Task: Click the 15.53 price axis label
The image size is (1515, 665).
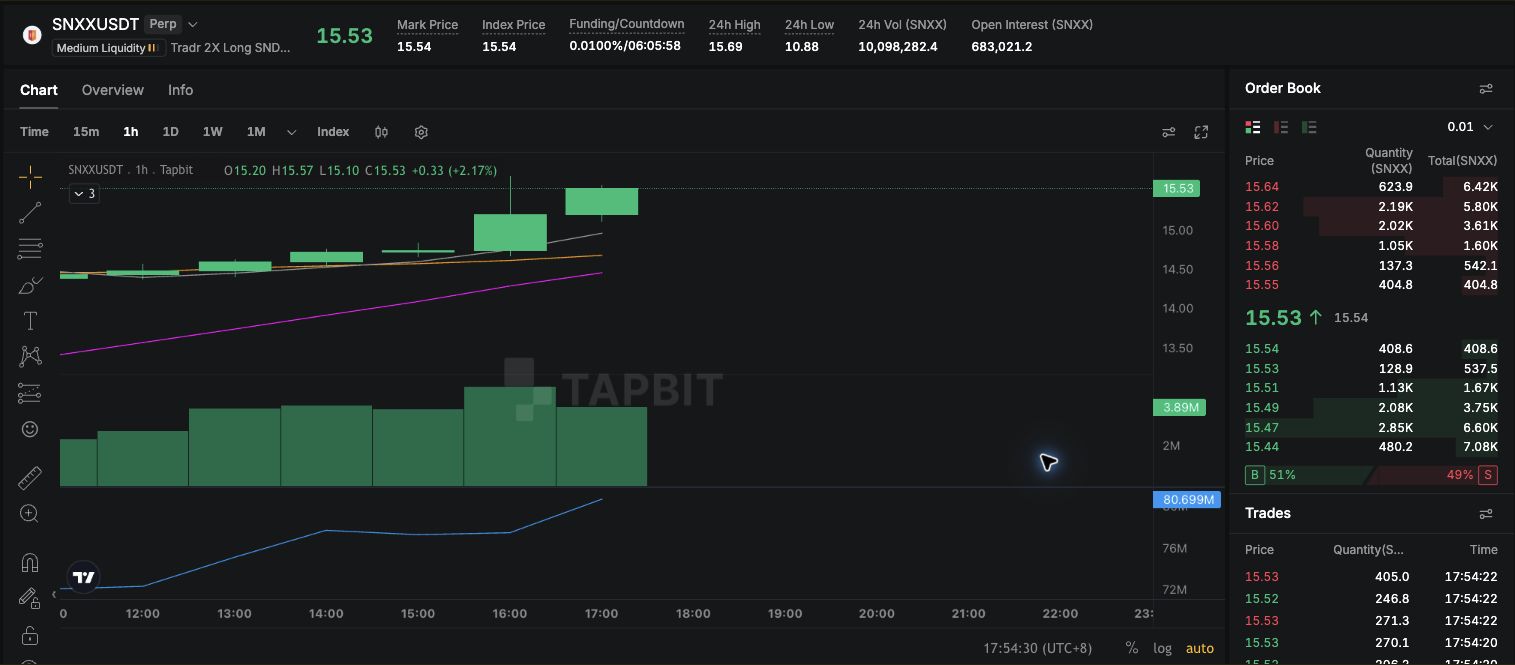Action: [1178, 188]
